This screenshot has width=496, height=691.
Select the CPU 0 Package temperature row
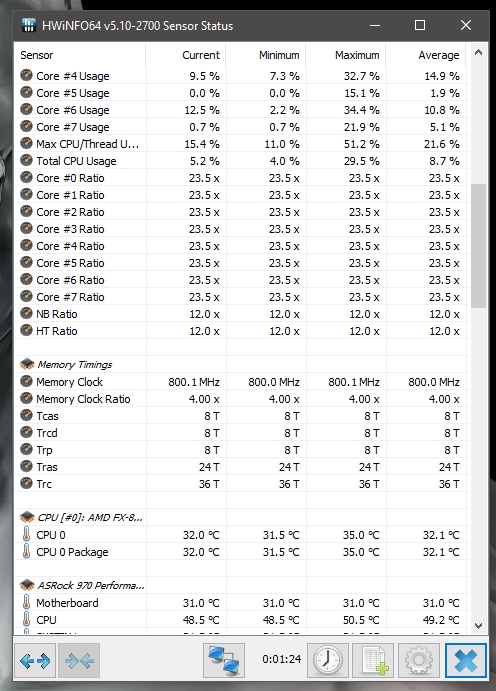242,552
